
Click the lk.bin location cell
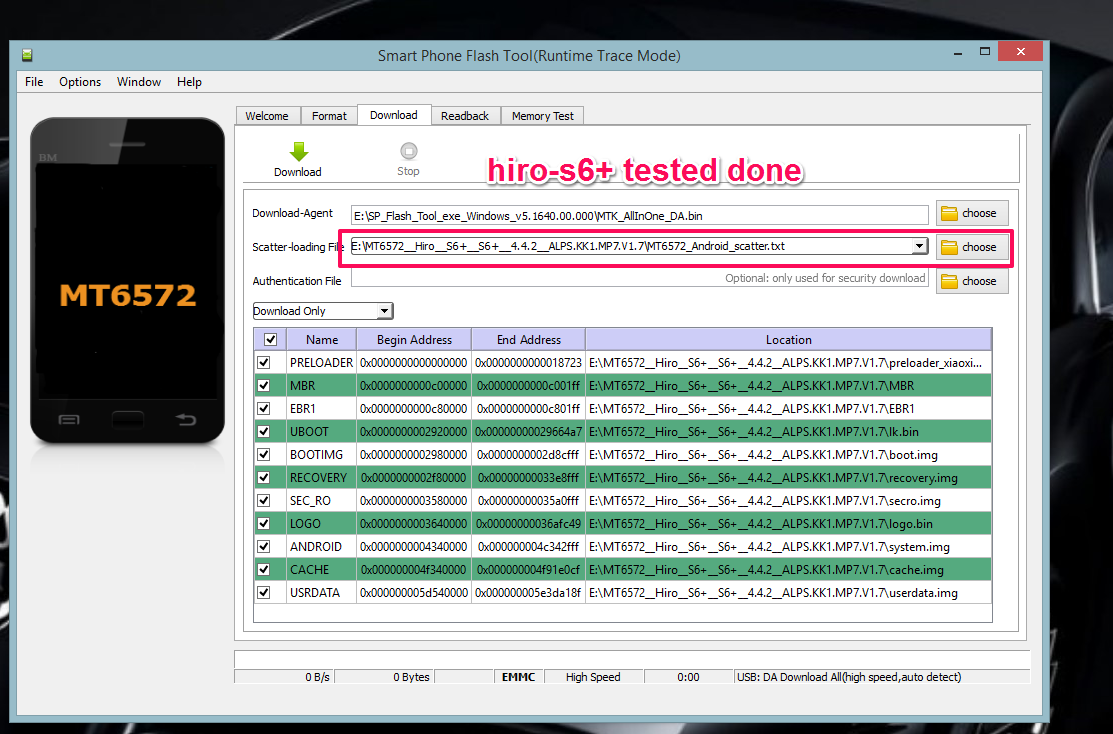pyautogui.click(x=789, y=432)
